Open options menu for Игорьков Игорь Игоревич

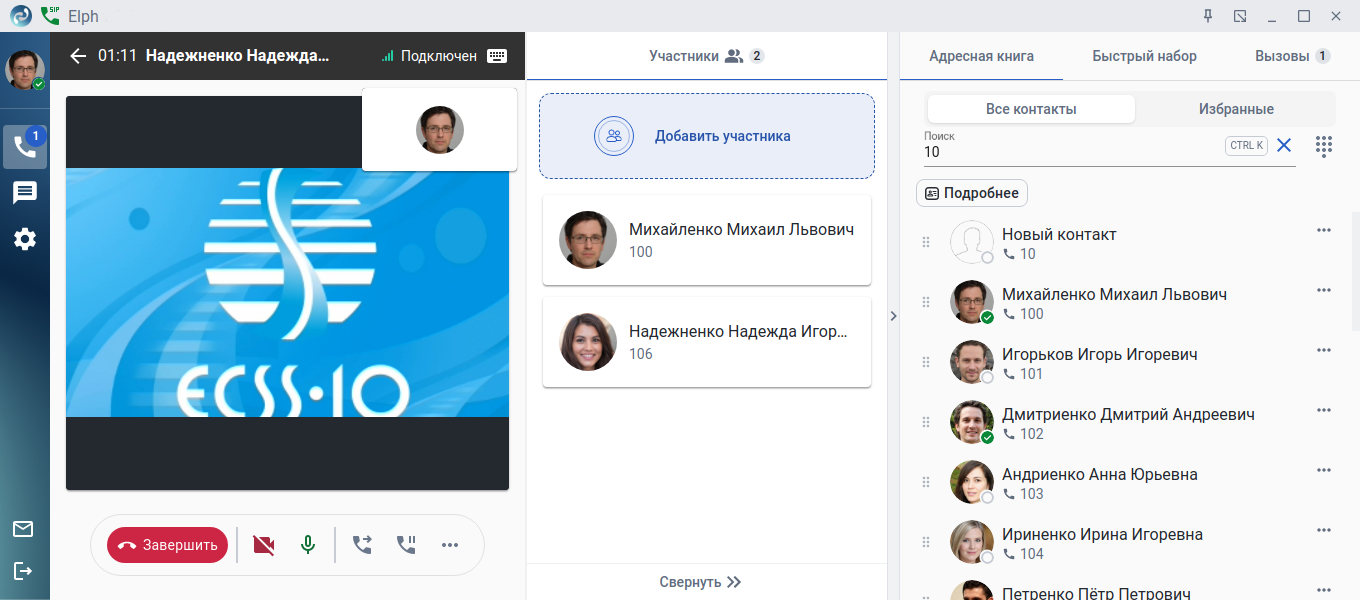point(1324,350)
